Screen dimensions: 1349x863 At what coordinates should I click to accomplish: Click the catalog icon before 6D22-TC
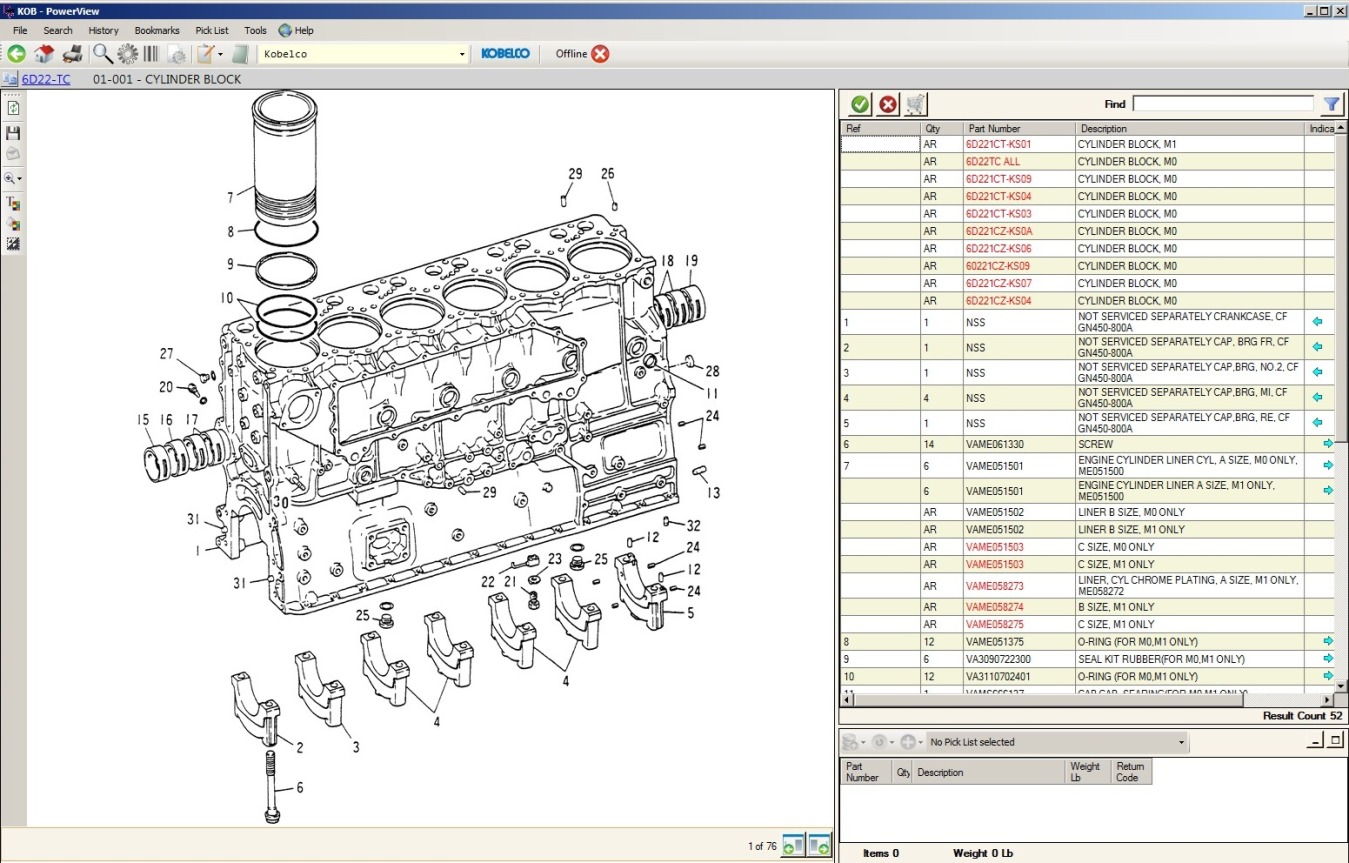[x=11, y=79]
